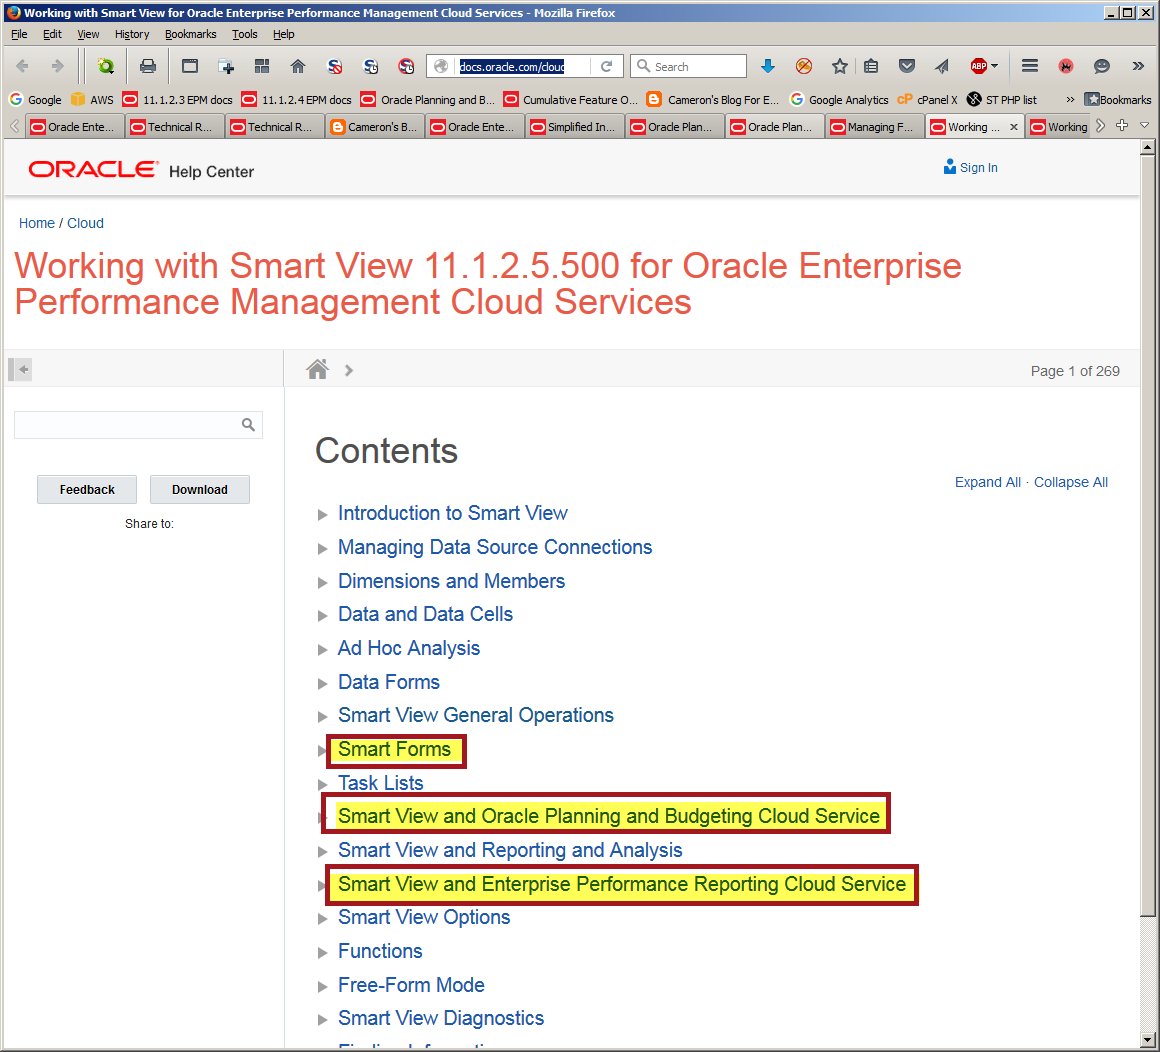Click the vertical scrollbar down arrow
The height and width of the screenshot is (1052, 1160).
coord(1147,1039)
